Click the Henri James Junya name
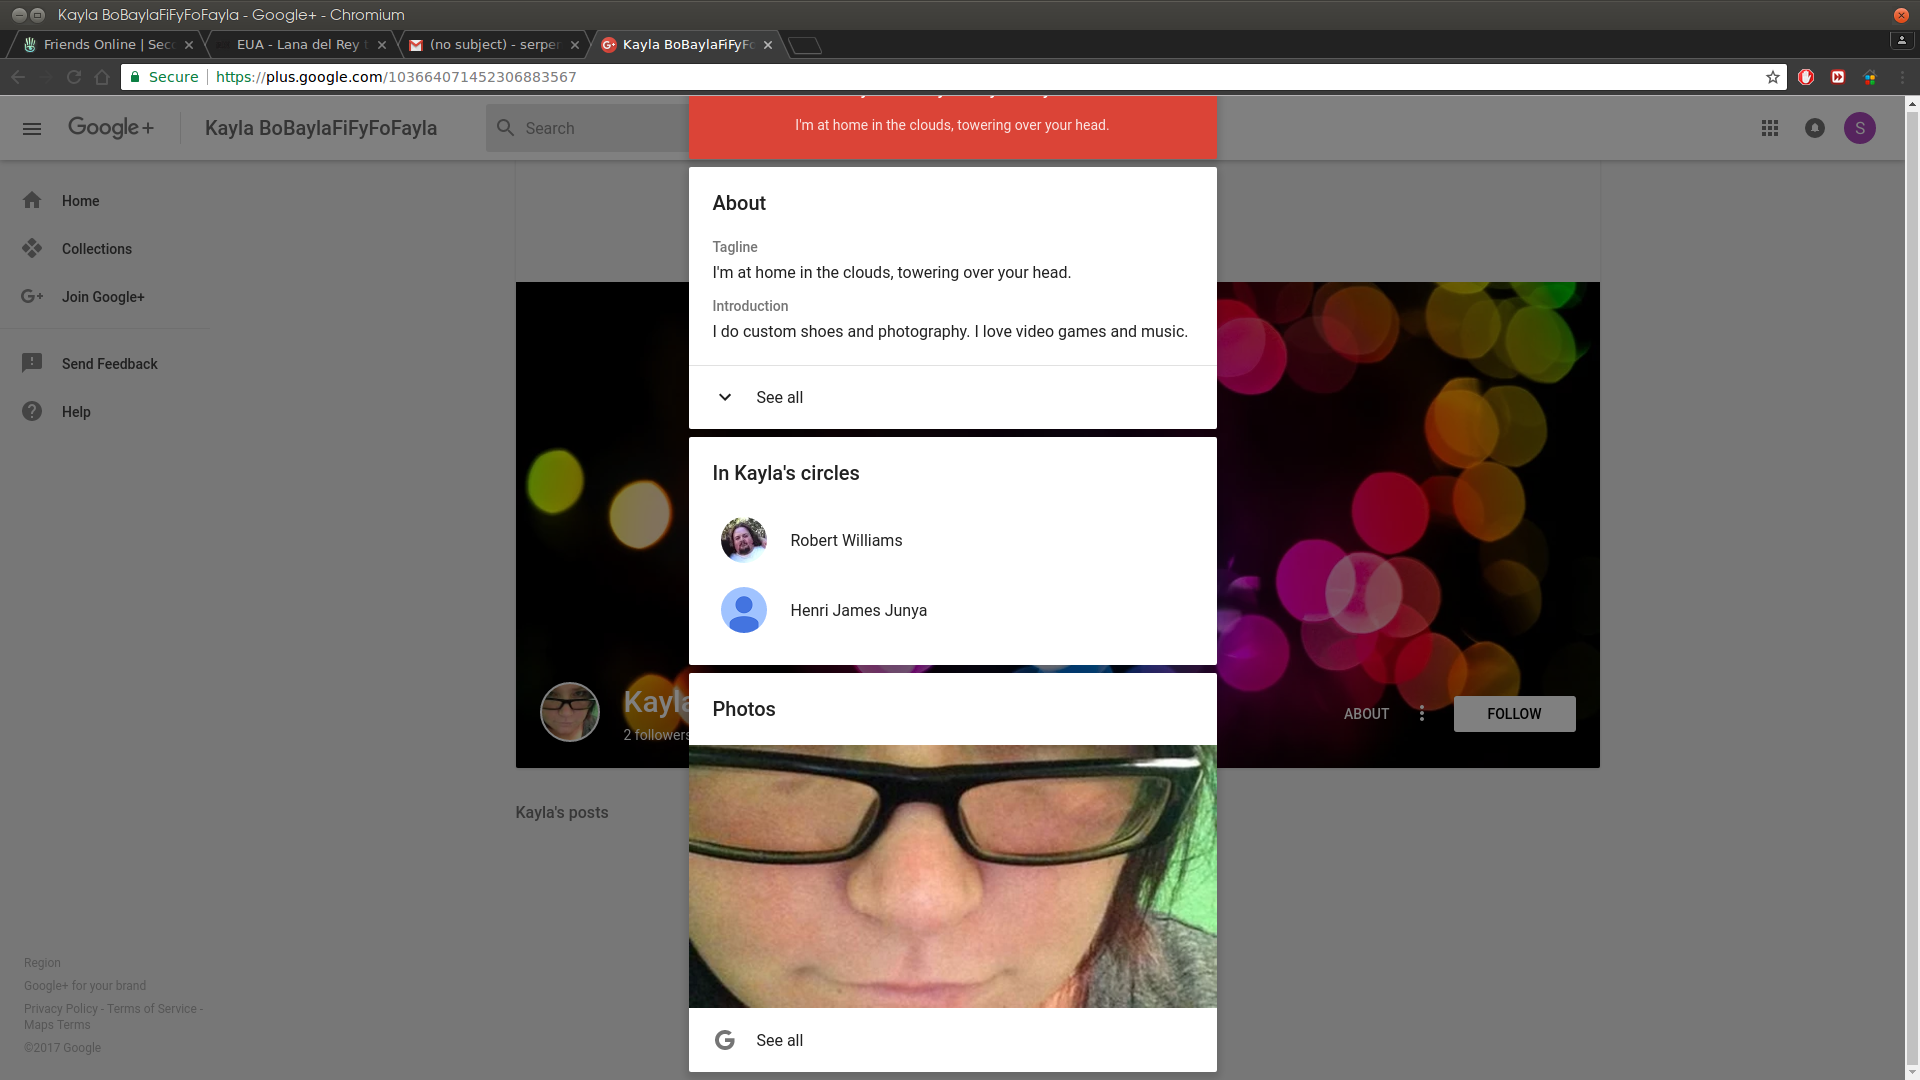This screenshot has height=1080, width=1920. 858,610
